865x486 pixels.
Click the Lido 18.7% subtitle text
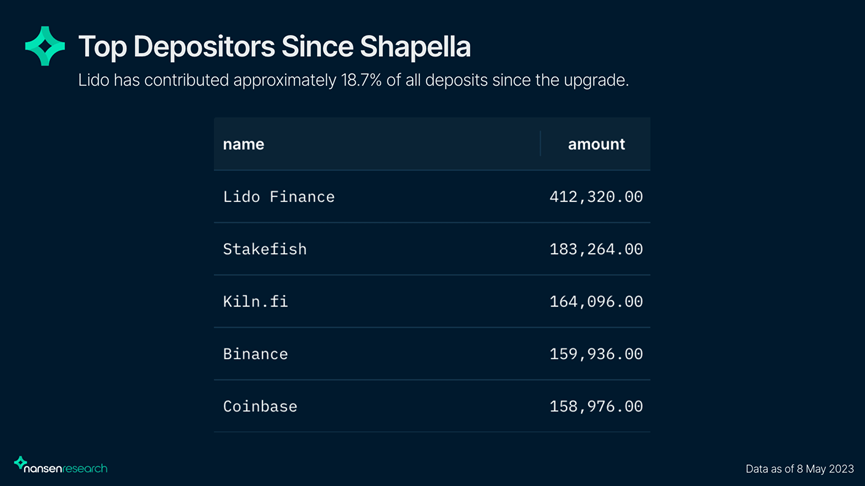tap(353, 80)
